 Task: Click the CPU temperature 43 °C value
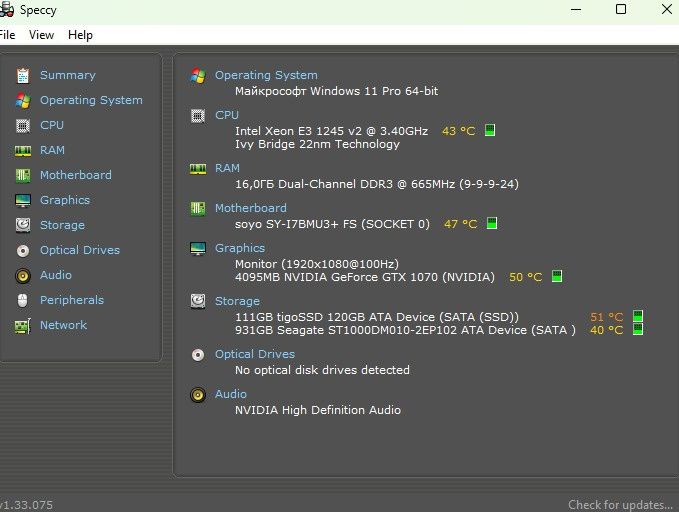[458, 131]
